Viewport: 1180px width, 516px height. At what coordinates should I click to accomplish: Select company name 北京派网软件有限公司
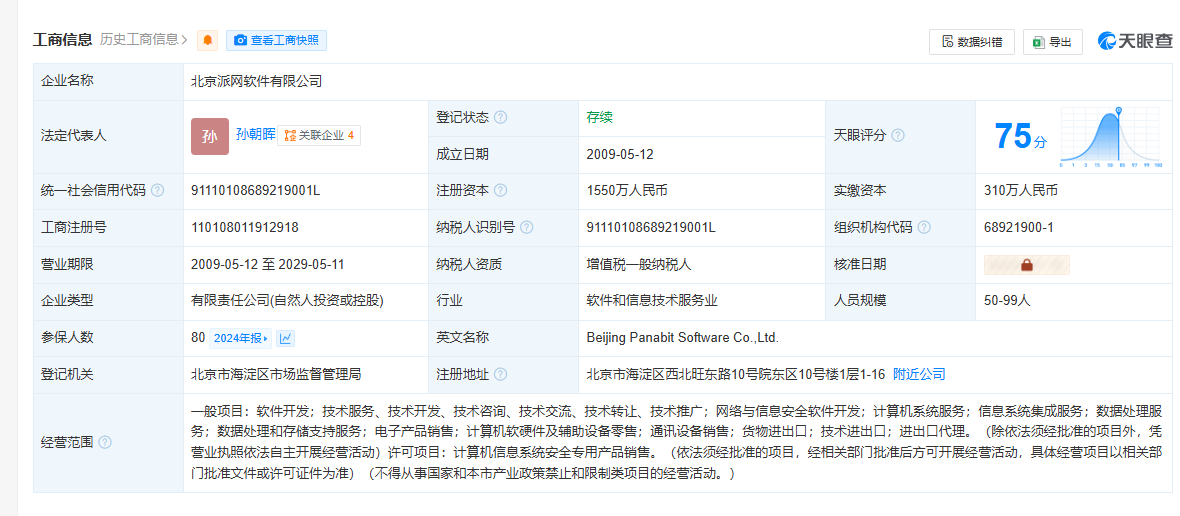(257, 81)
